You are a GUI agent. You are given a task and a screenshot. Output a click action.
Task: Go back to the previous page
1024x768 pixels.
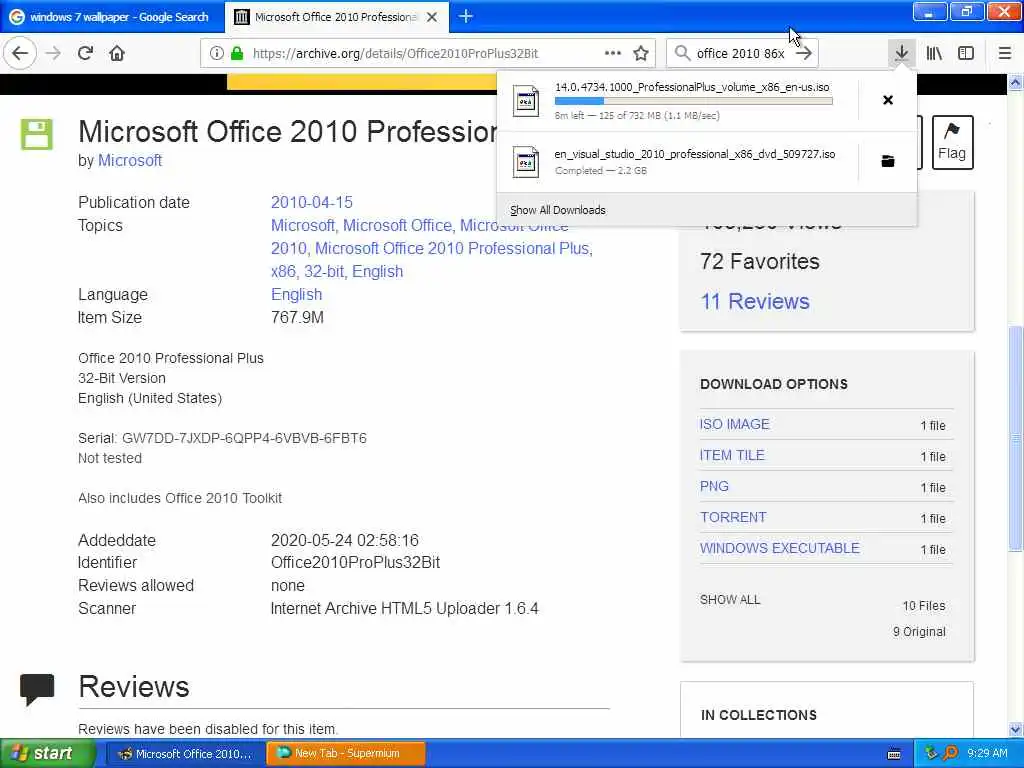[x=20, y=53]
